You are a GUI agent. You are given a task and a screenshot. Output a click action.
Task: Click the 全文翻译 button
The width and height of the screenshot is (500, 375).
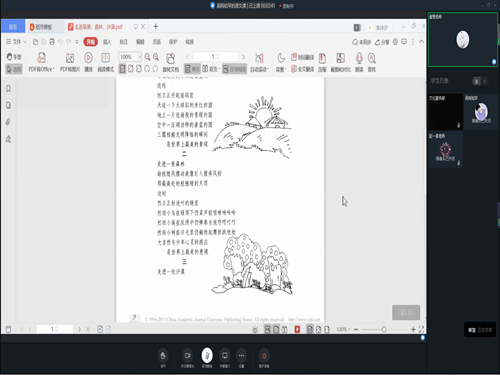pyautogui.click(x=302, y=69)
